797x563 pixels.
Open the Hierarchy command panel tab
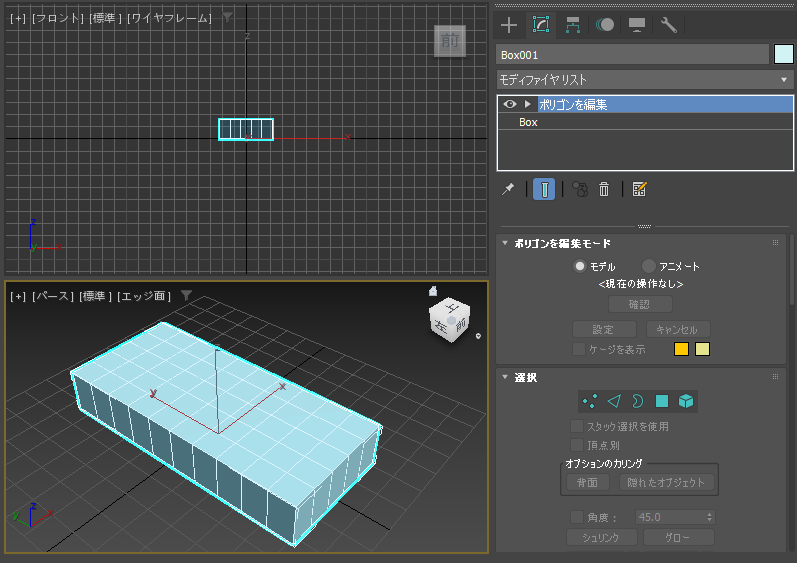pyautogui.click(x=573, y=25)
